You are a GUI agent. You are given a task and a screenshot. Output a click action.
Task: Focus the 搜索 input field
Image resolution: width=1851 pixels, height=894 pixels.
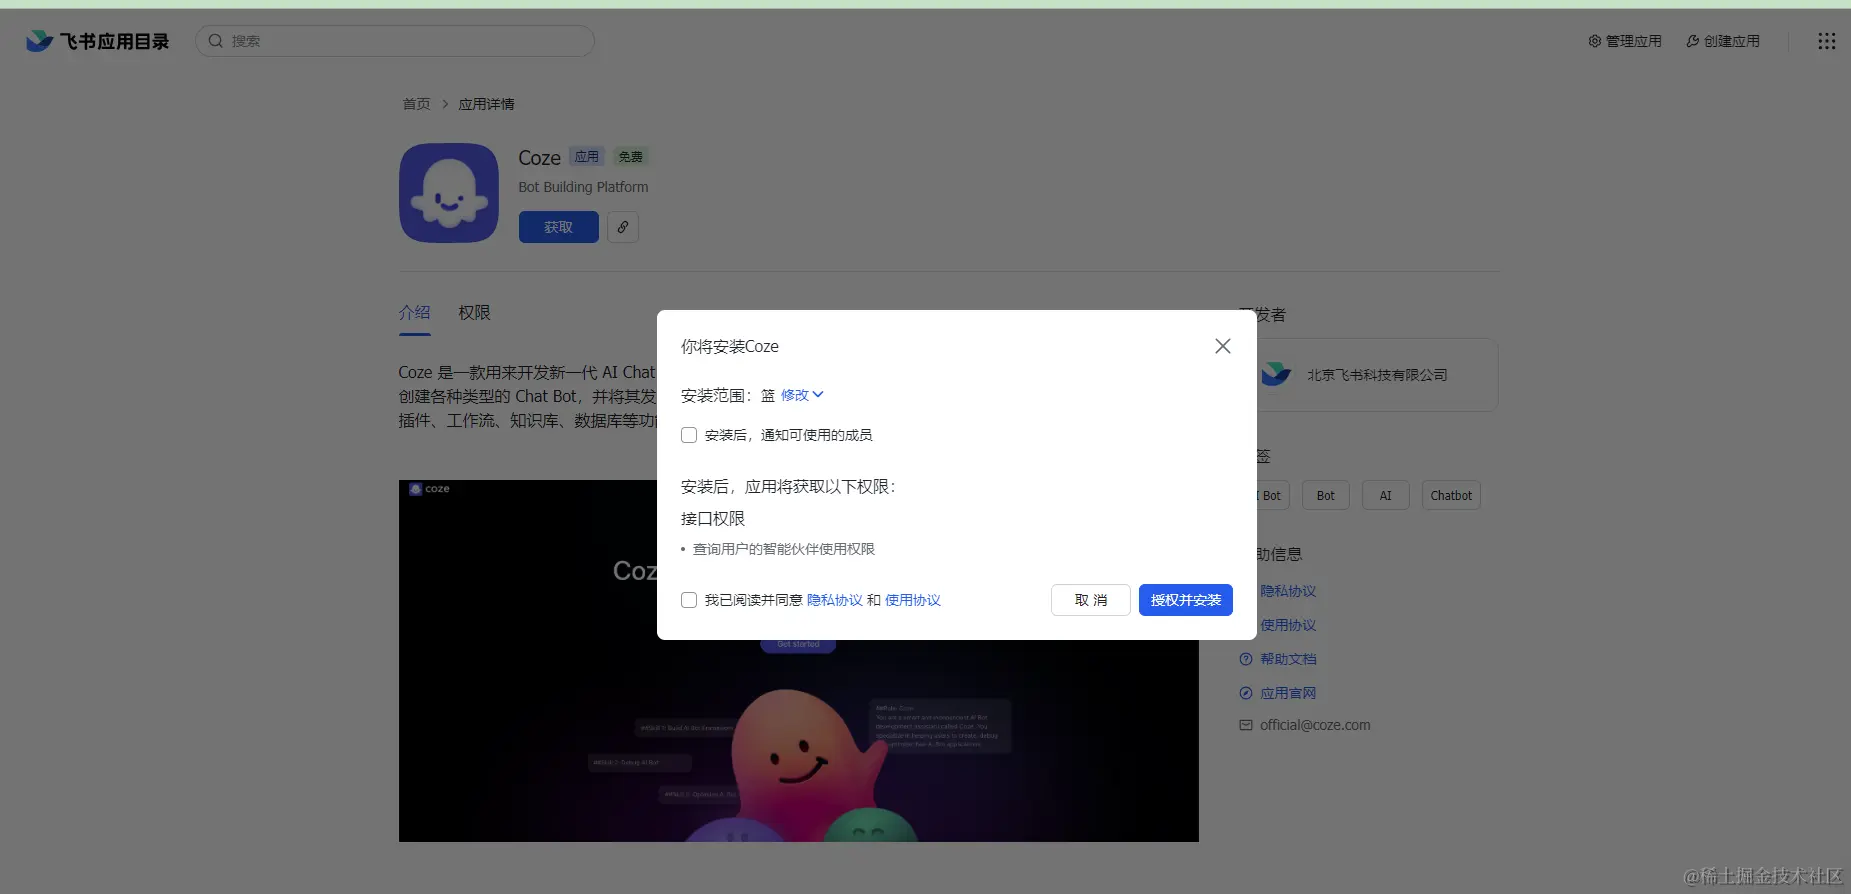click(395, 41)
